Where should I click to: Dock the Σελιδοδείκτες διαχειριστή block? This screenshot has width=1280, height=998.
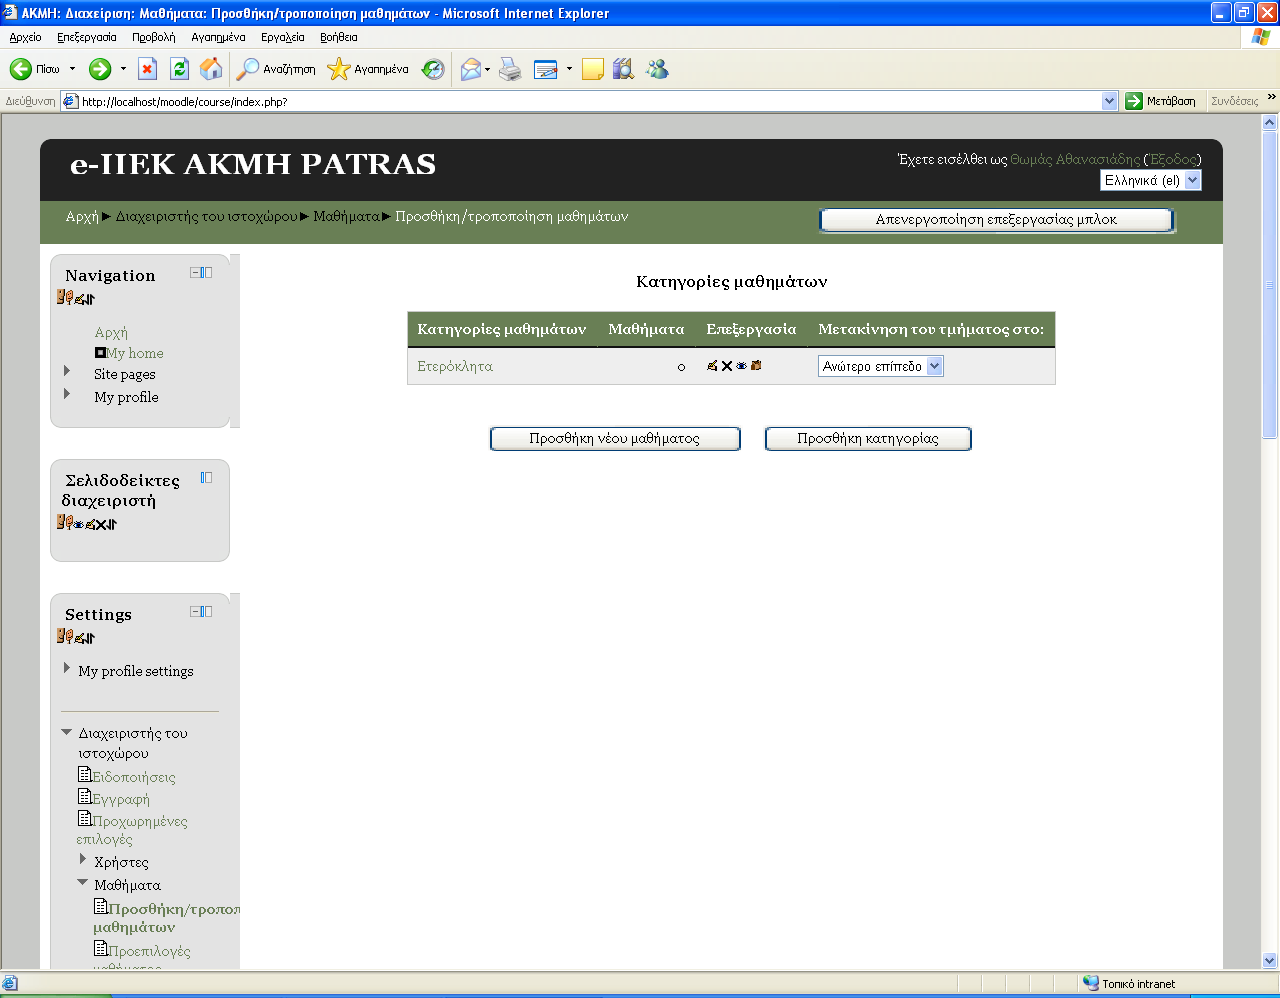[207, 477]
